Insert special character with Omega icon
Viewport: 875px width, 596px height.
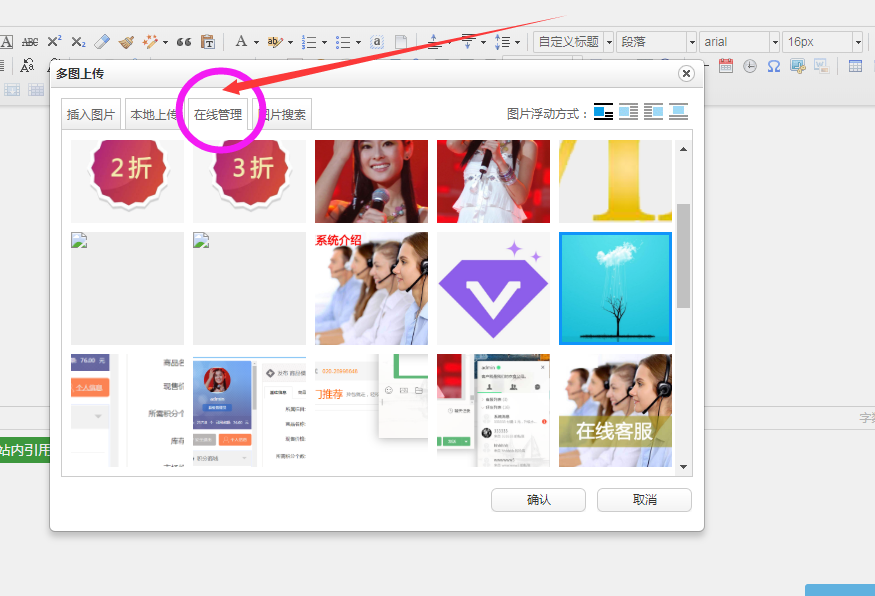[774, 66]
